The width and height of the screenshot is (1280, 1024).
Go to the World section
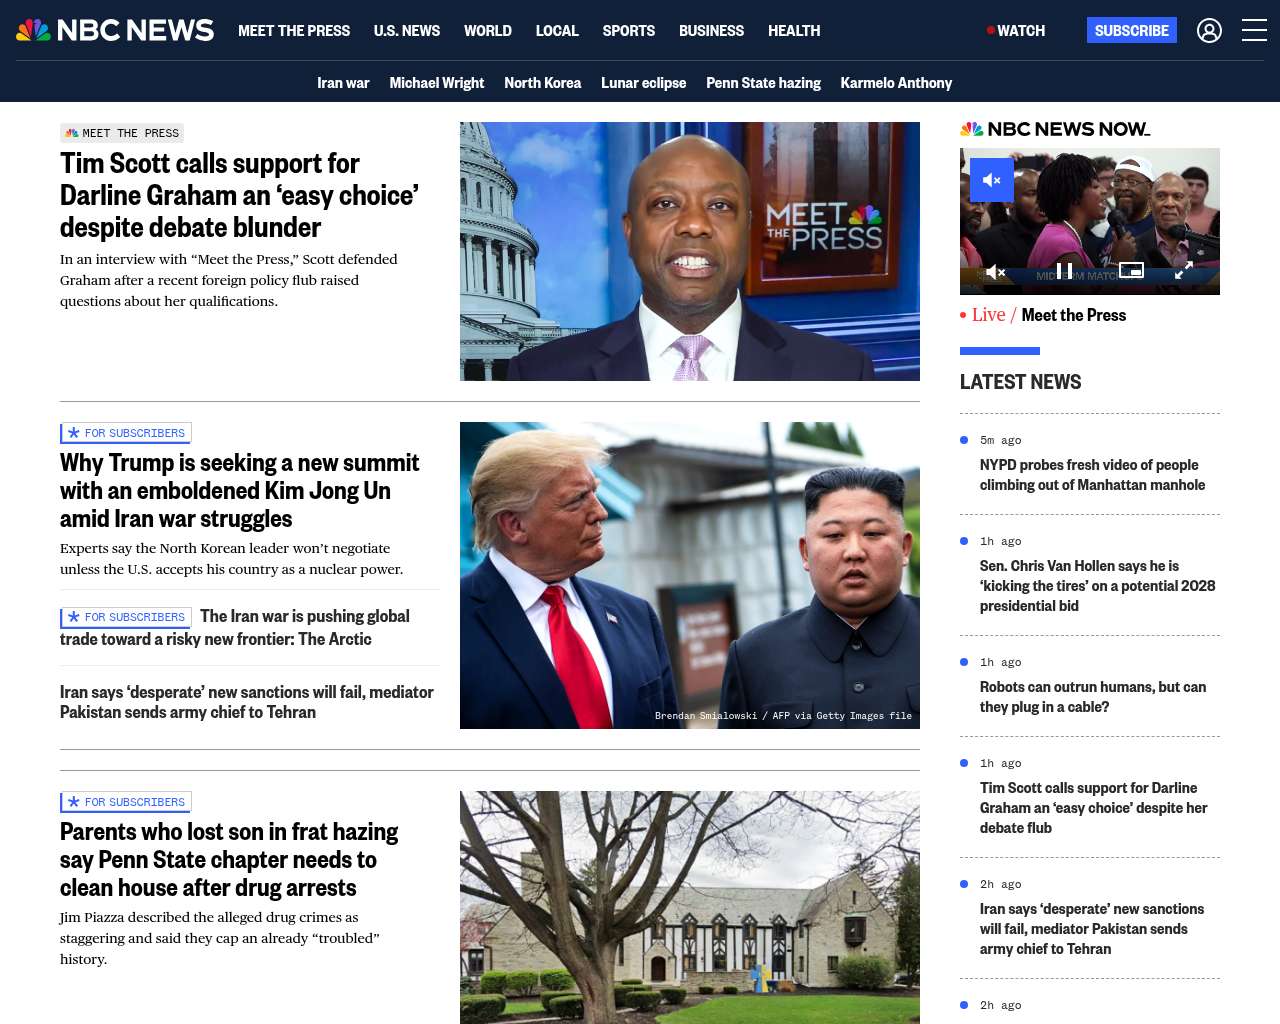[488, 31]
